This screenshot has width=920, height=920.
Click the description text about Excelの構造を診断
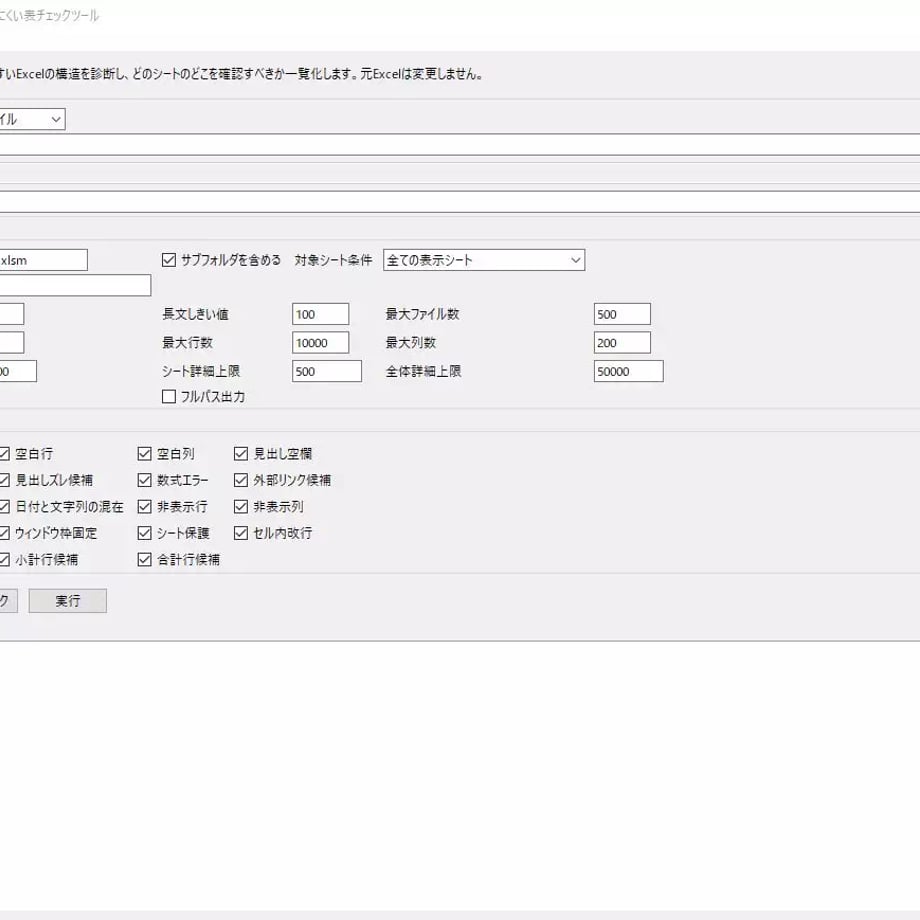(x=241, y=74)
